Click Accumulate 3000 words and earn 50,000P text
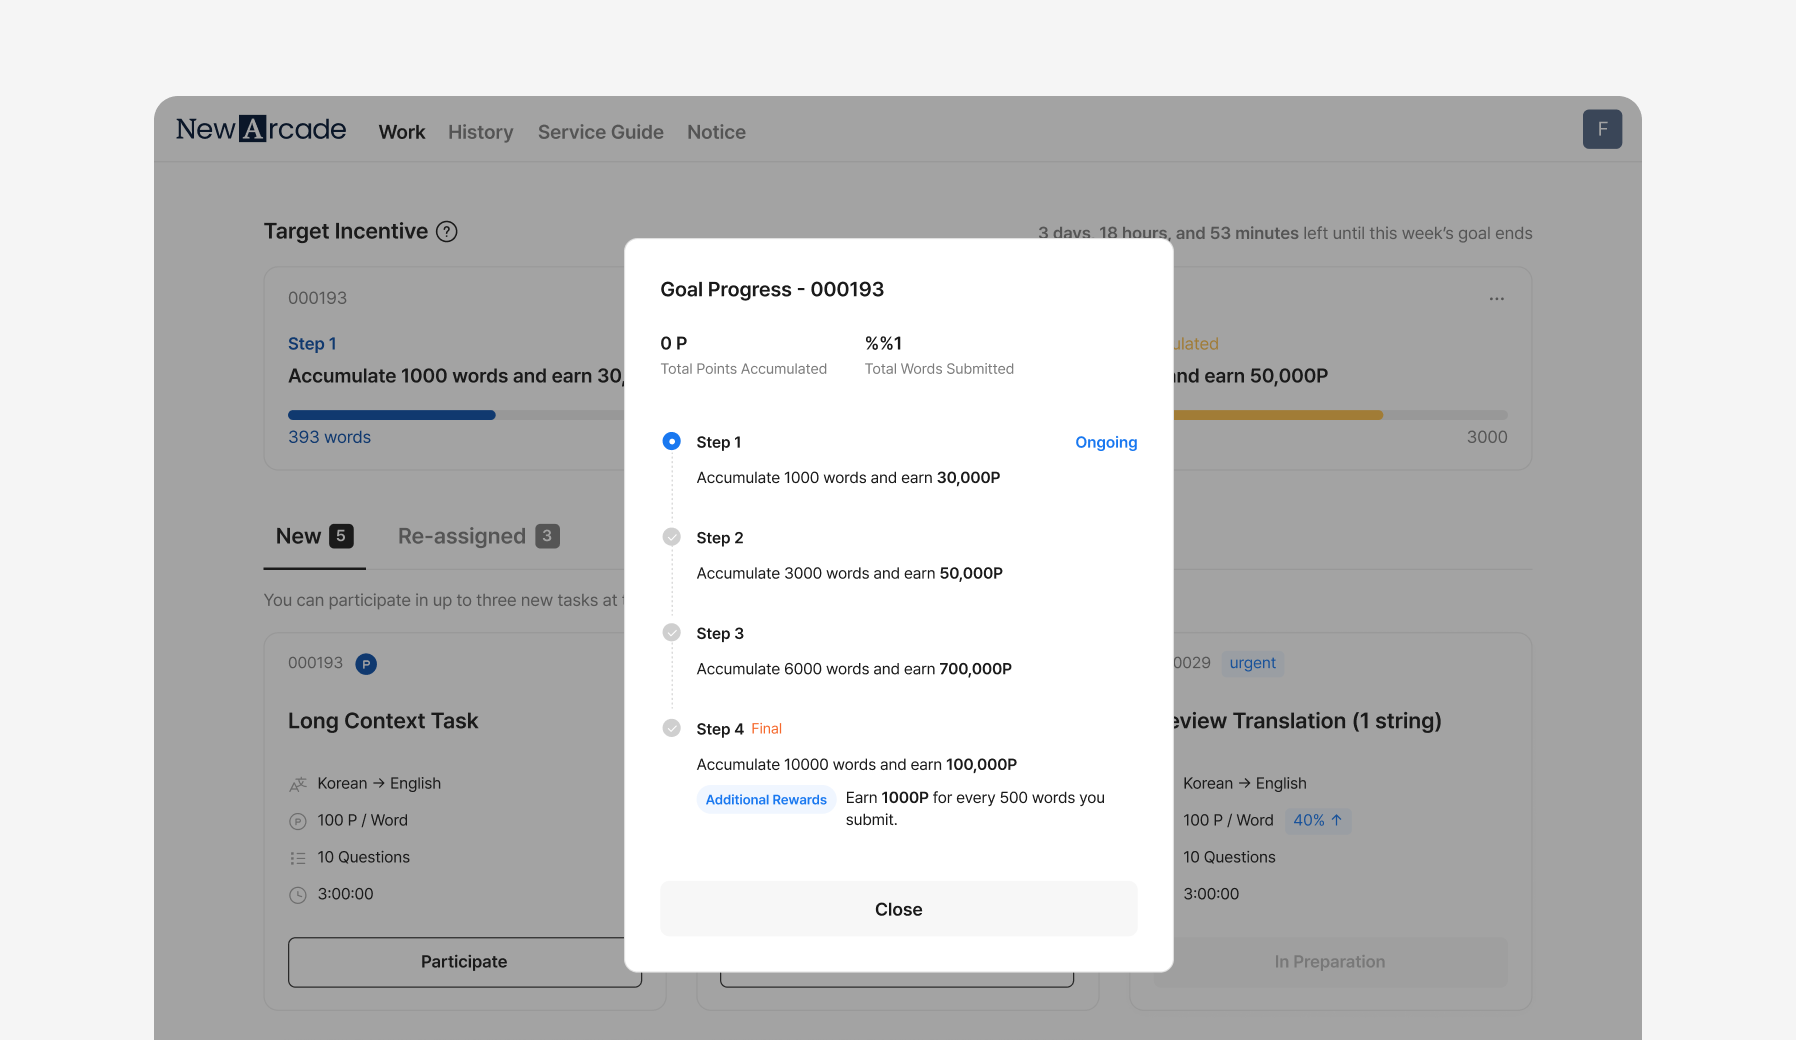This screenshot has width=1796, height=1040. point(849,573)
